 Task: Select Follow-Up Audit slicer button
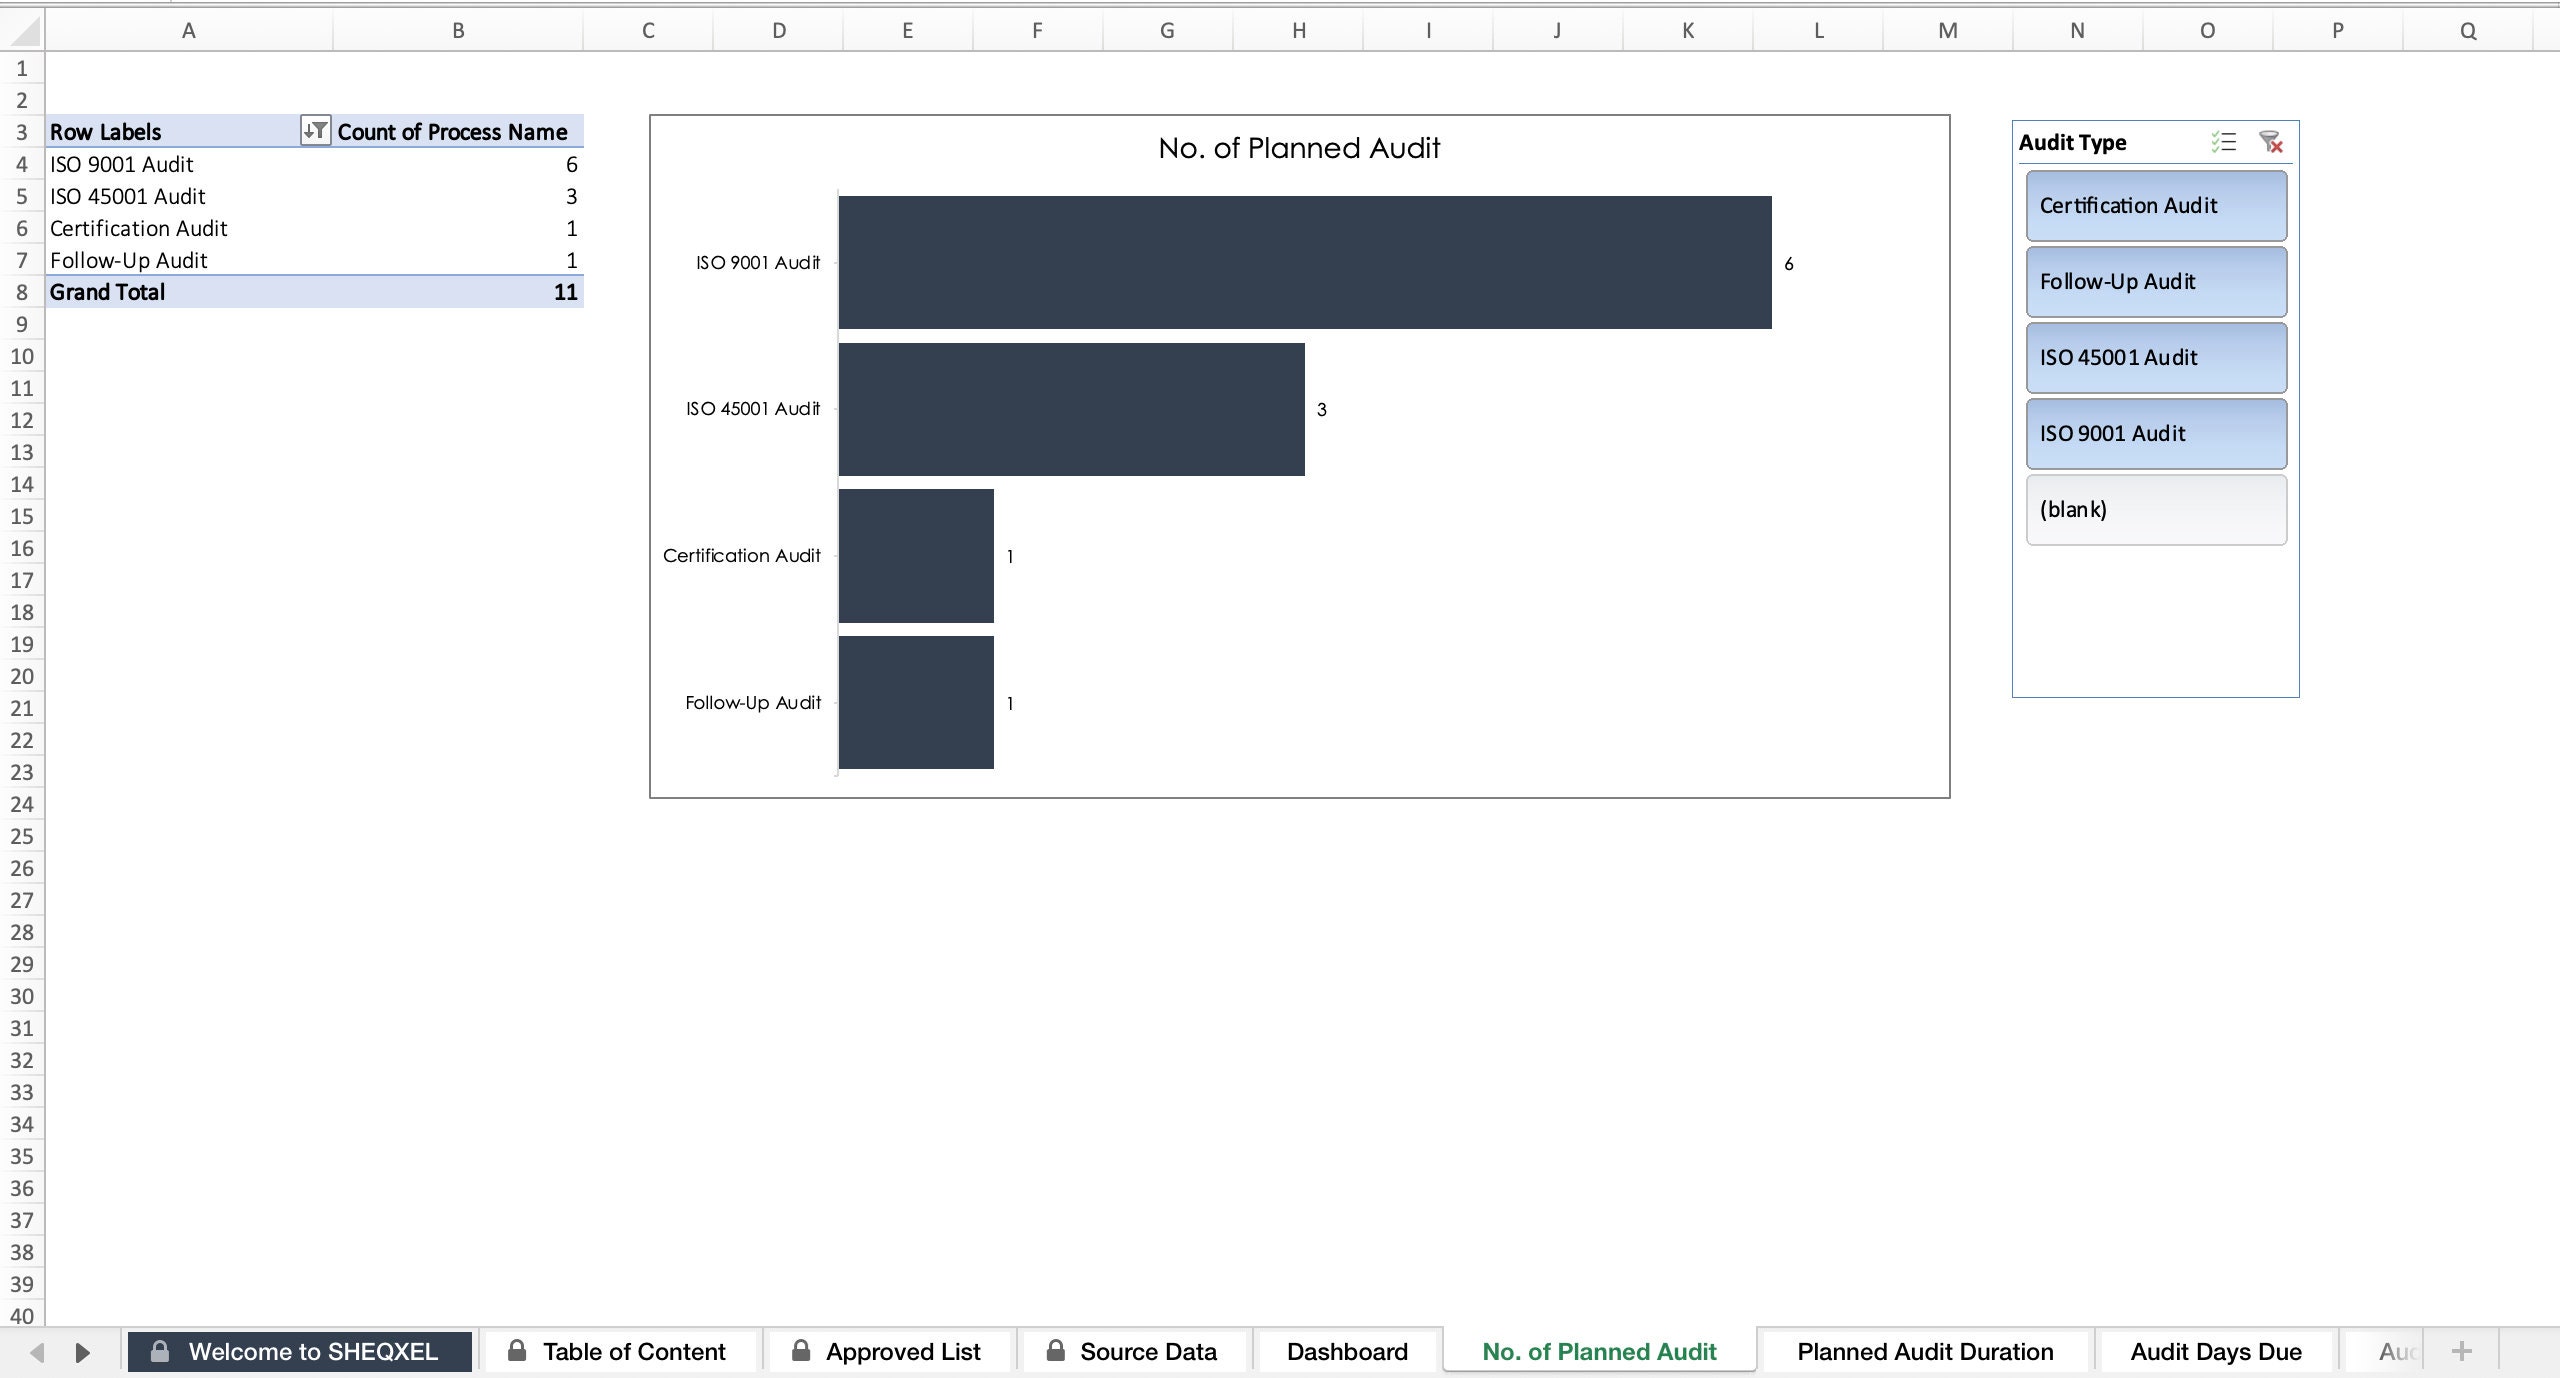2156,281
